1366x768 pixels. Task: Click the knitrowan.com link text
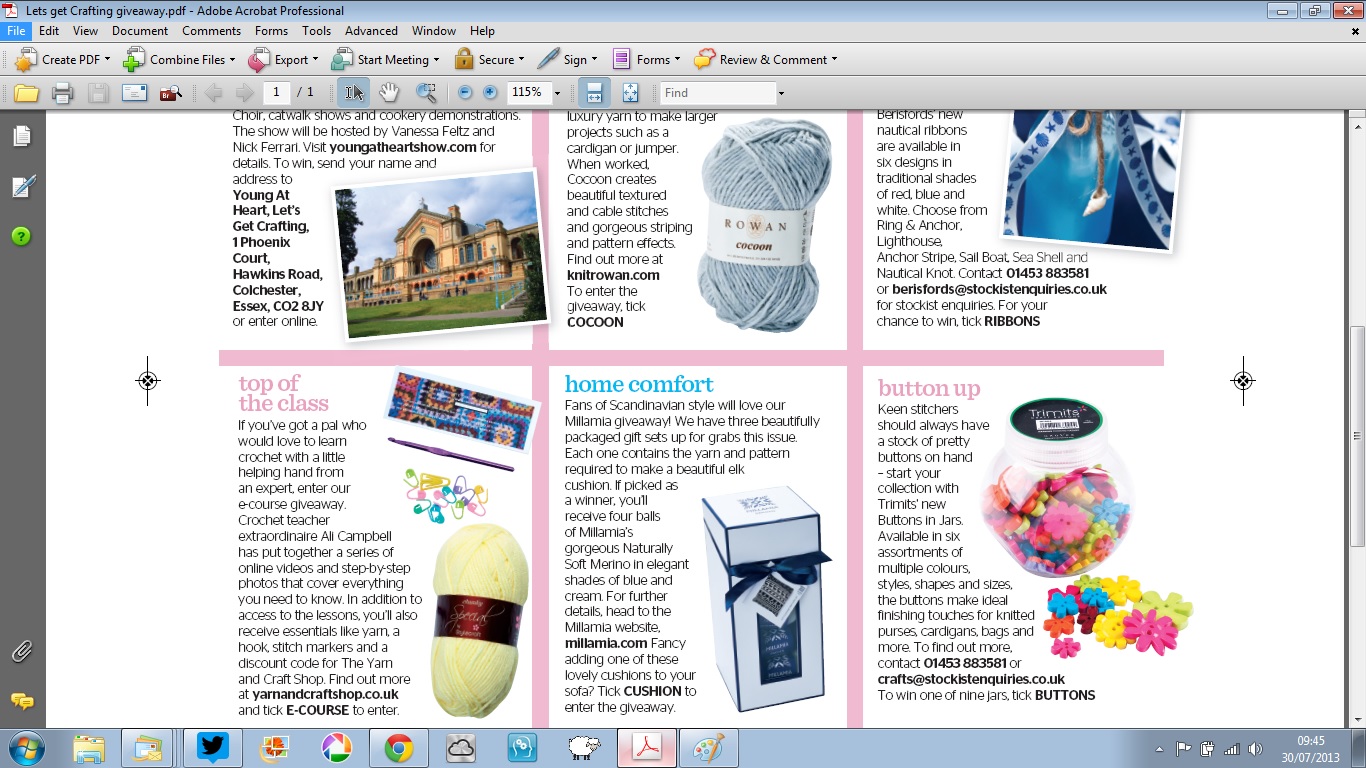coord(613,275)
